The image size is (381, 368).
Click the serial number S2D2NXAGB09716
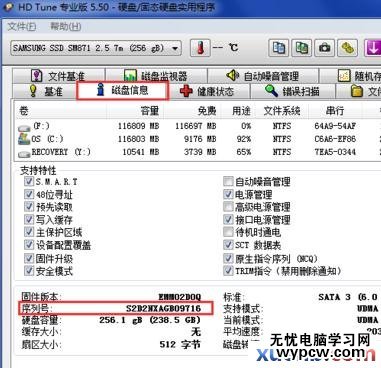(164, 308)
